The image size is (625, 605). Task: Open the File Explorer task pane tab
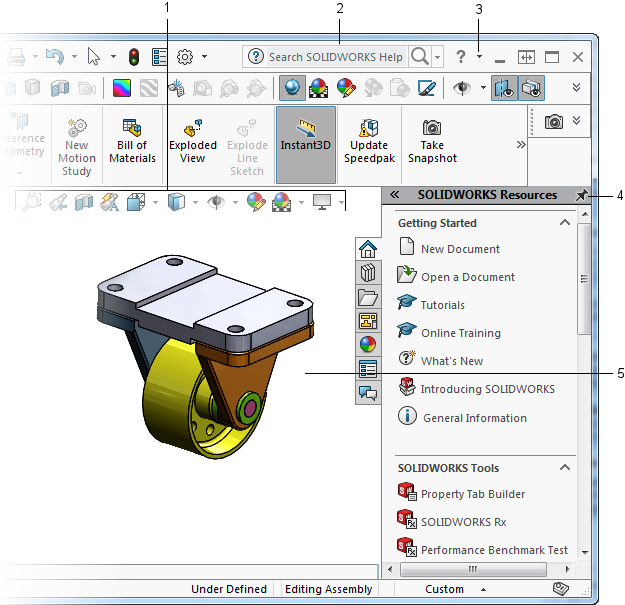pyautogui.click(x=368, y=296)
